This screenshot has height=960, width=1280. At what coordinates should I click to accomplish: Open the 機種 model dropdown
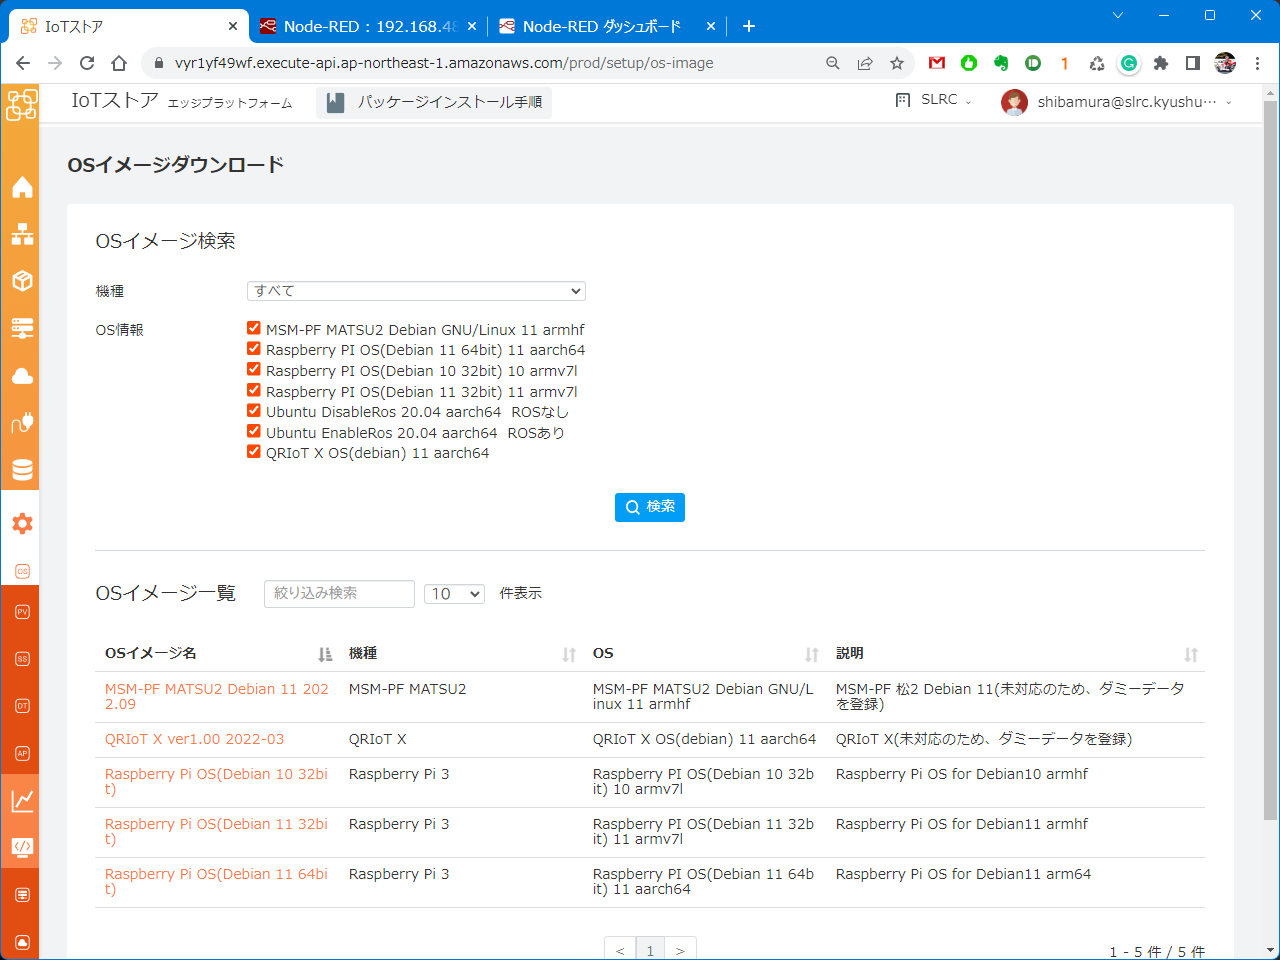(416, 291)
